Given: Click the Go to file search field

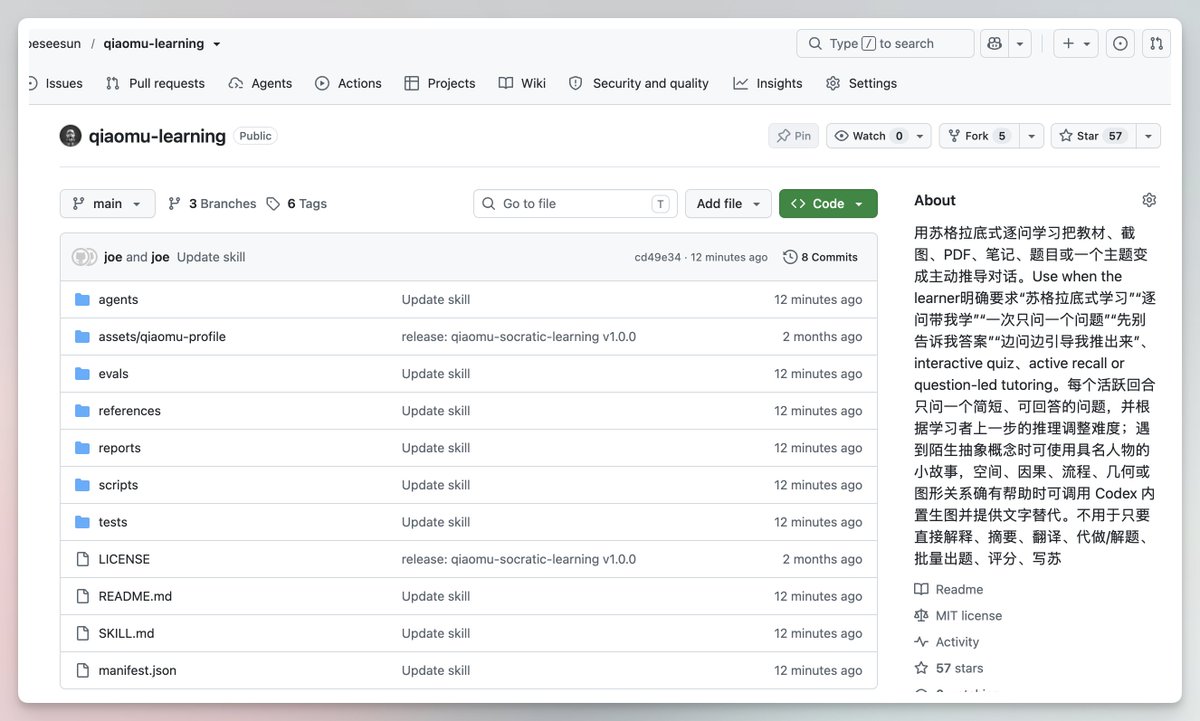Looking at the screenshot, I should tap(575, 203).
